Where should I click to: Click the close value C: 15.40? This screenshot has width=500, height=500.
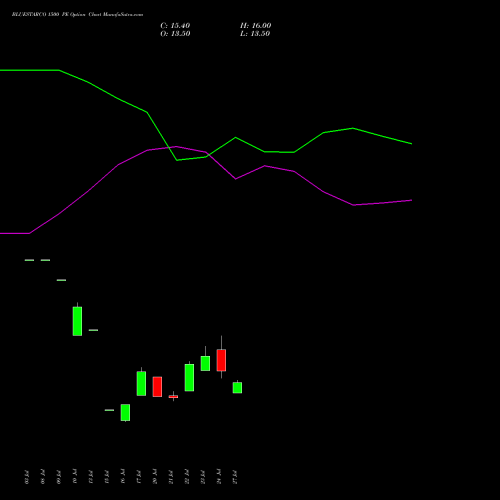(175, 26)
